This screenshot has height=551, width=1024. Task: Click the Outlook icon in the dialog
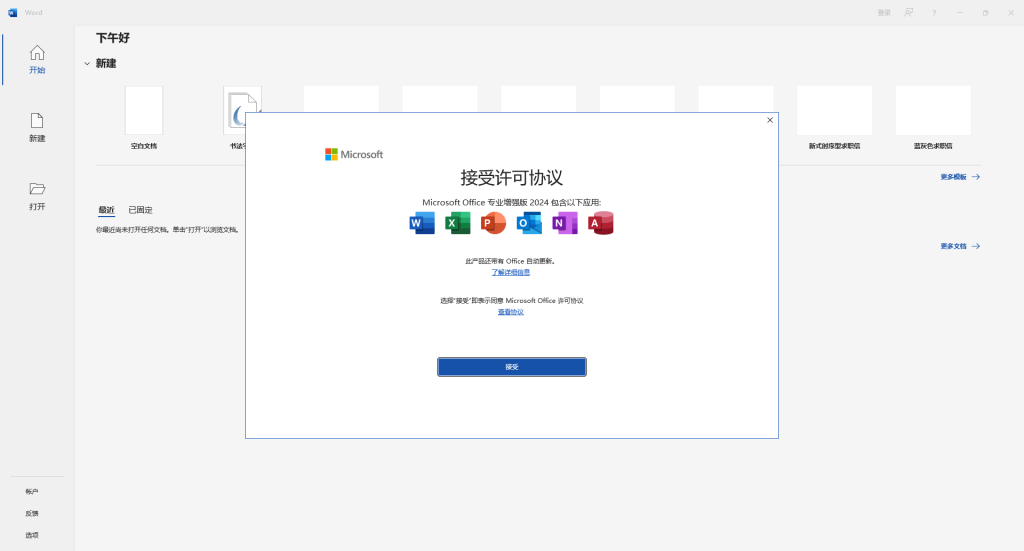[x=529, y=223]
